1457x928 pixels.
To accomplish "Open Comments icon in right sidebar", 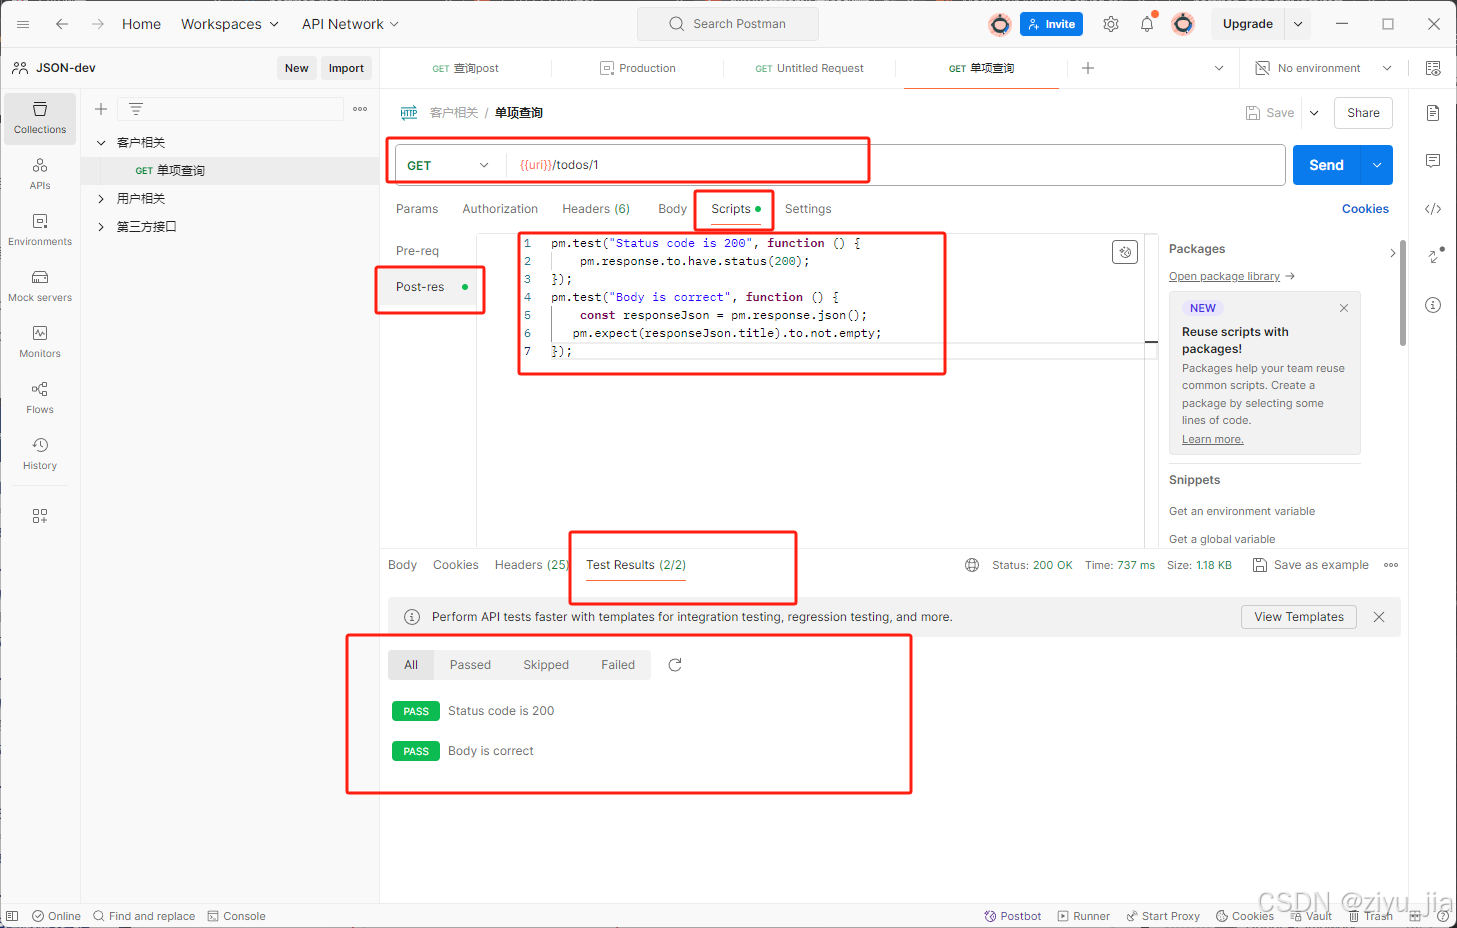I will pos(1433,161).
